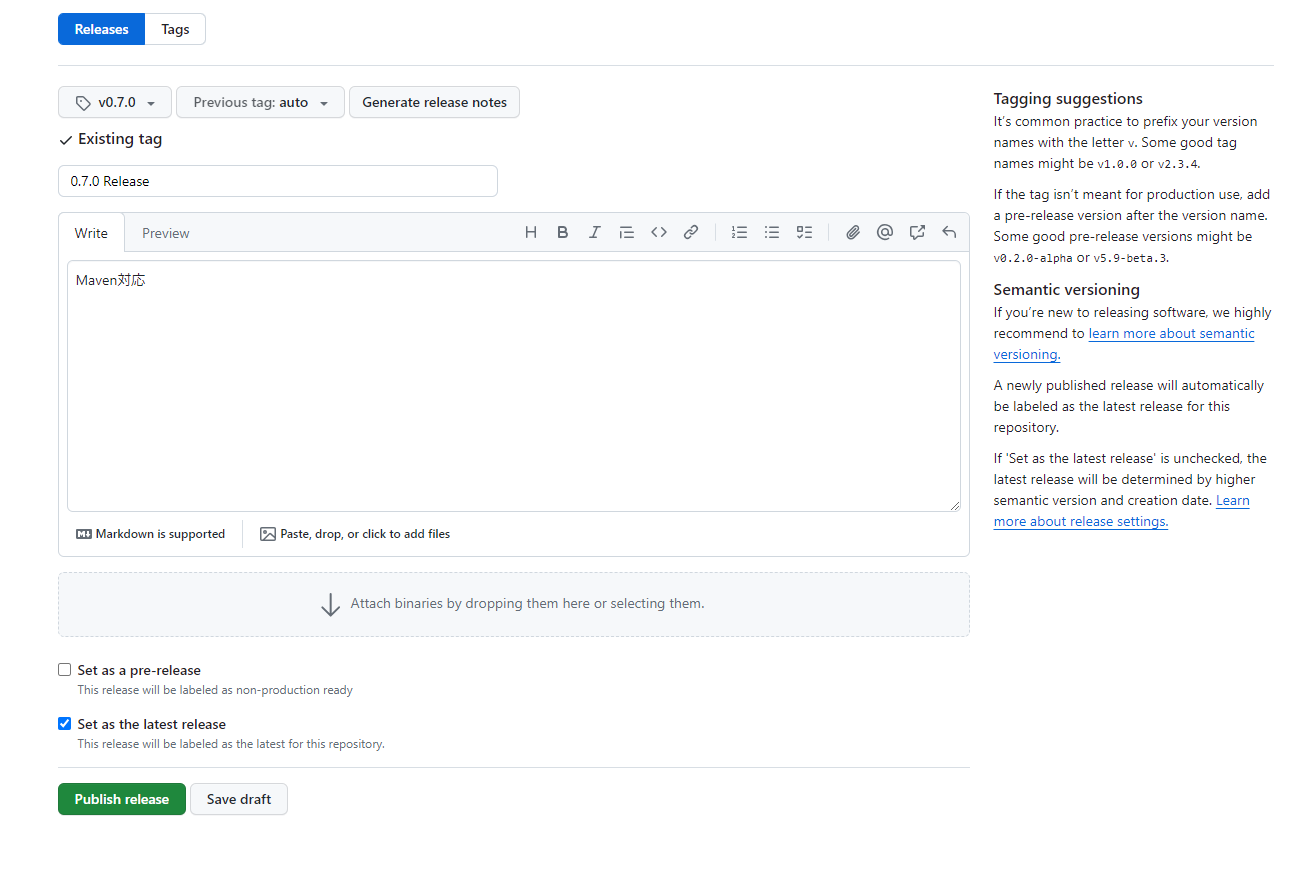Click the Generate release notes button
The image size is (1313, 877).
tap(434, 101)
